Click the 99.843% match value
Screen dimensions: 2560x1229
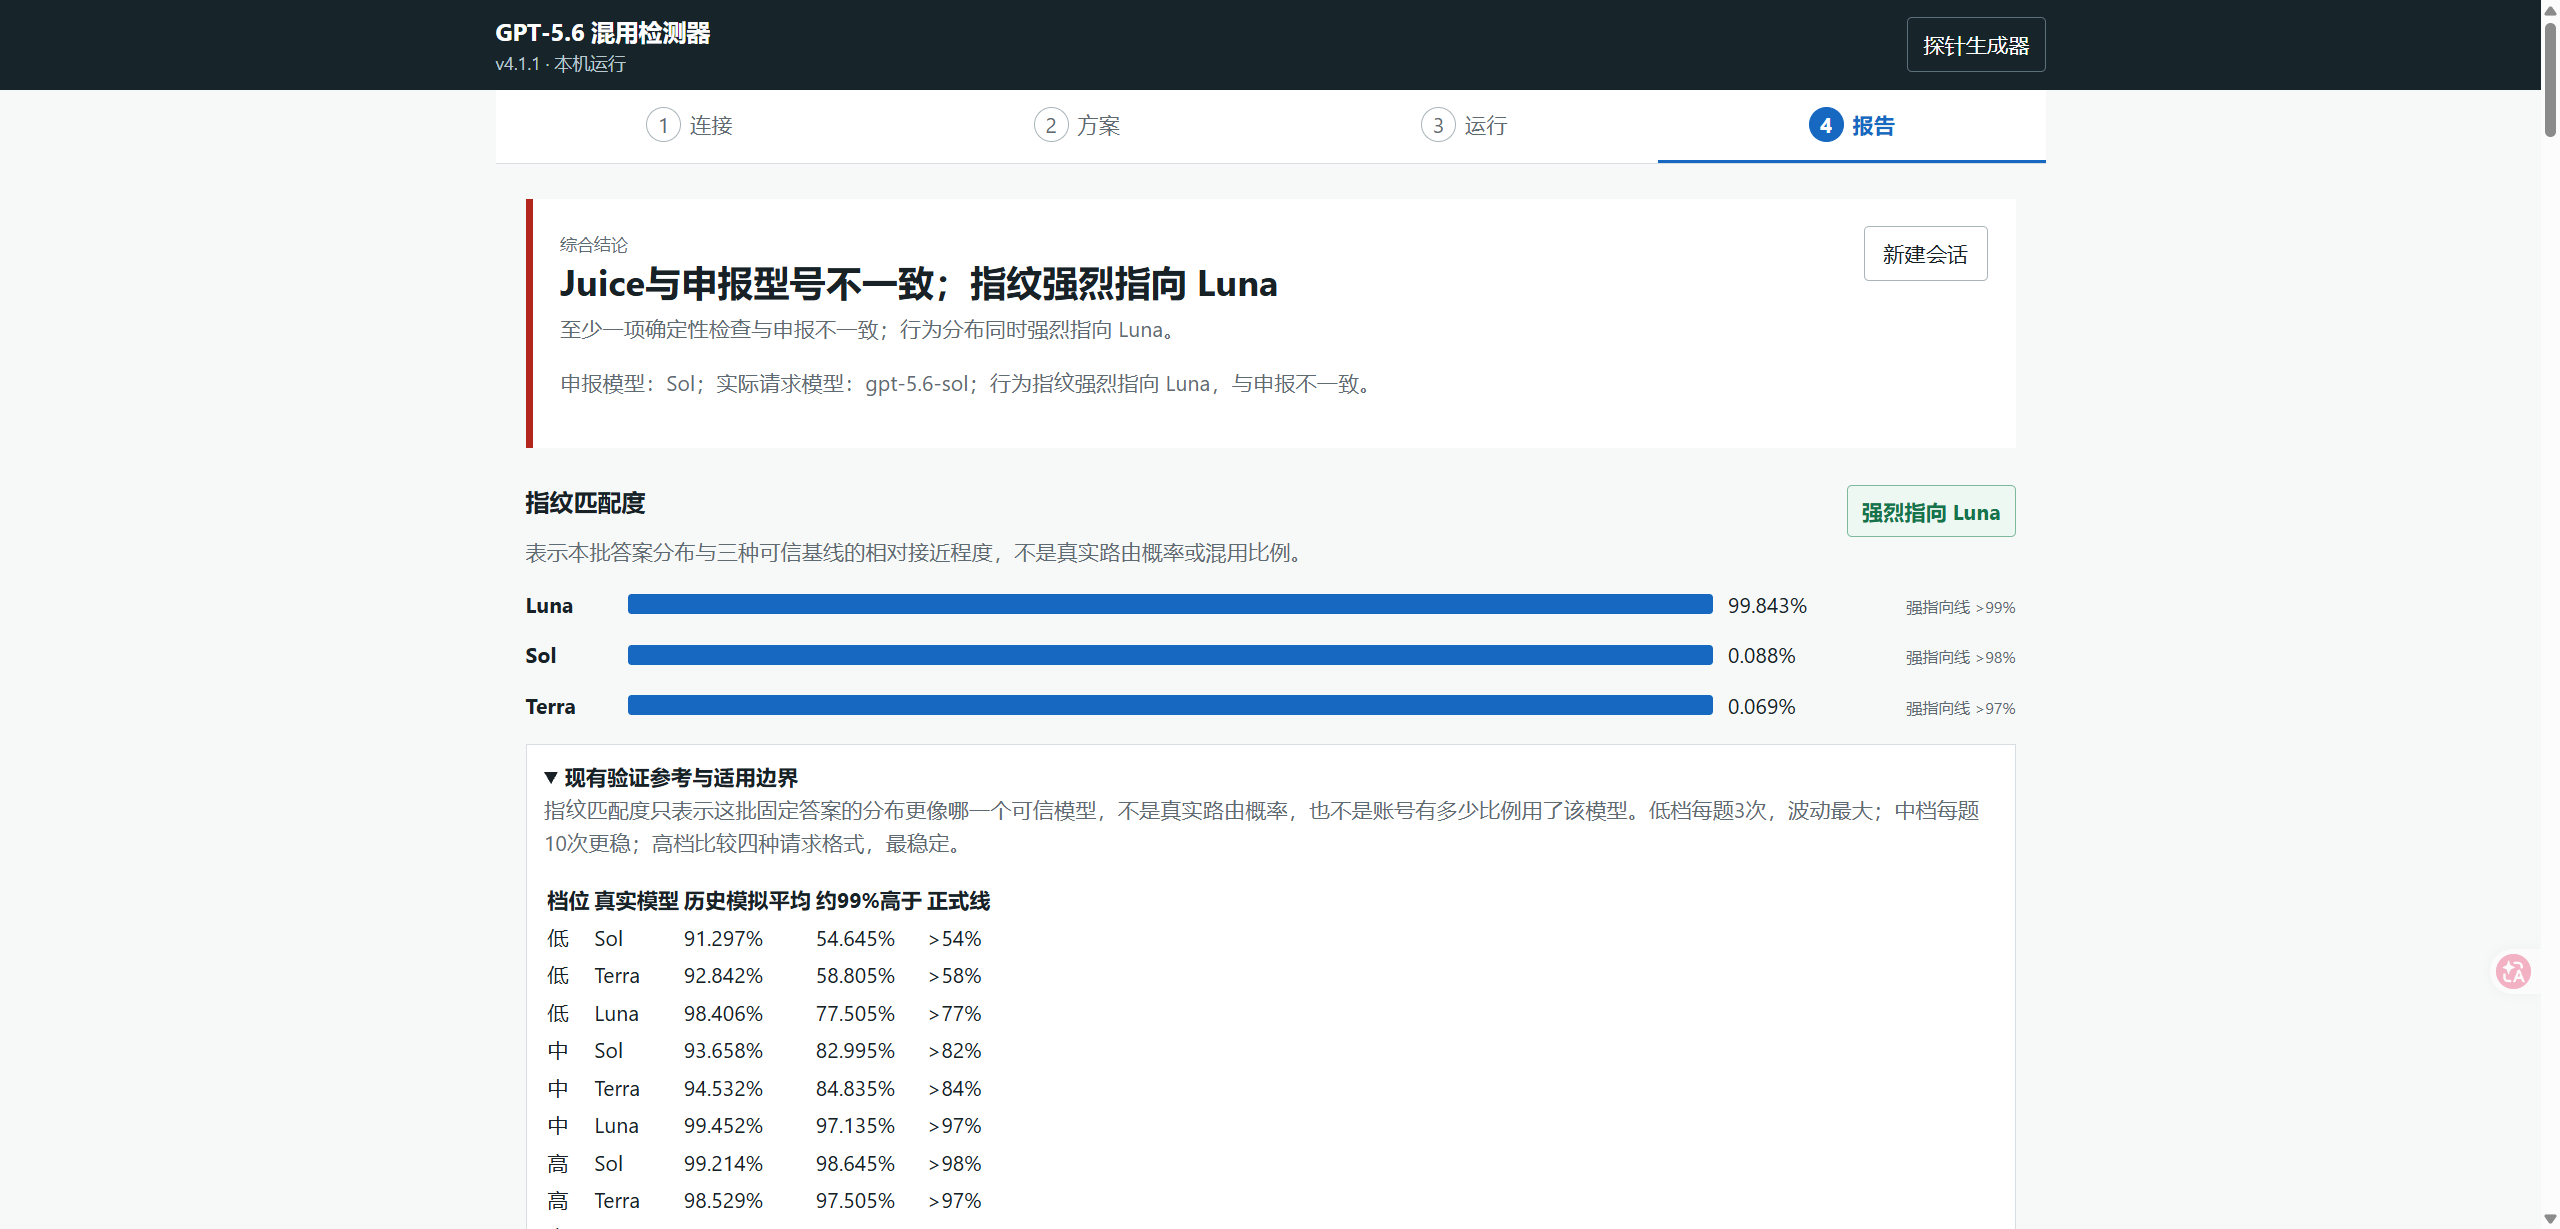pos(1767,606)
